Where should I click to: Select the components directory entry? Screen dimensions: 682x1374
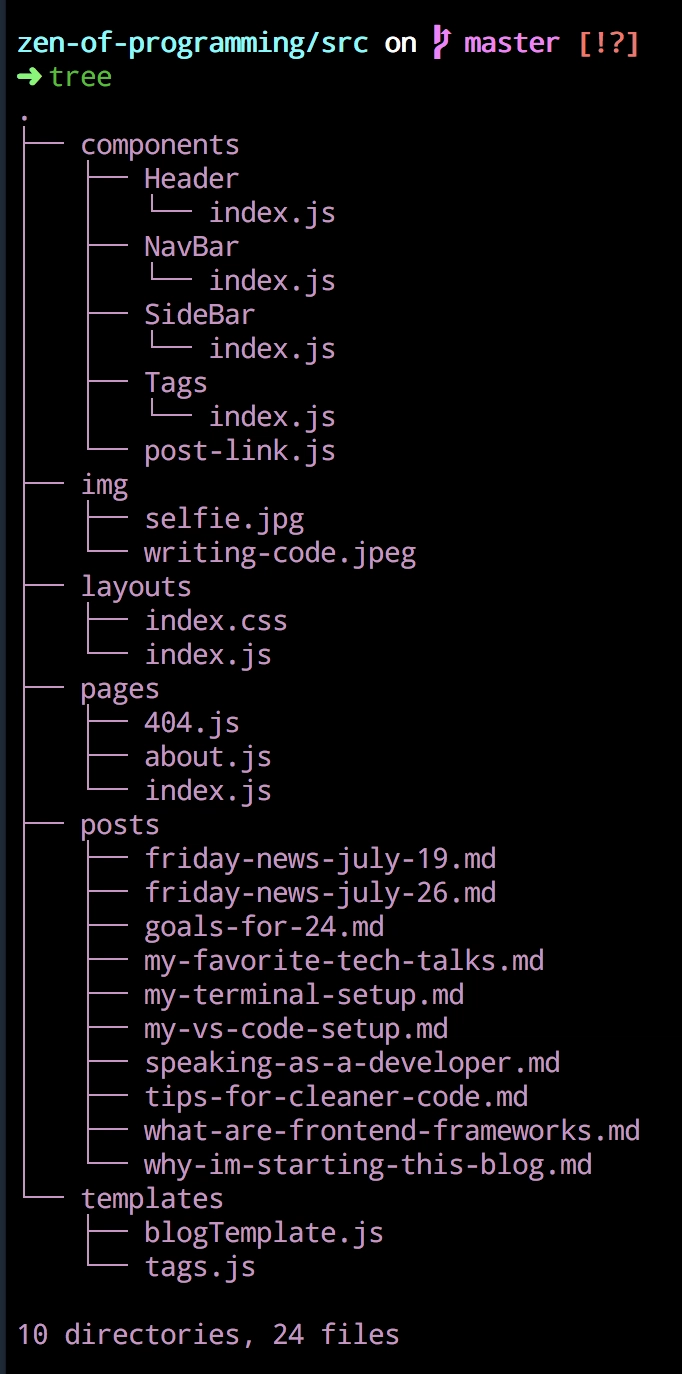tap(160, 145)
